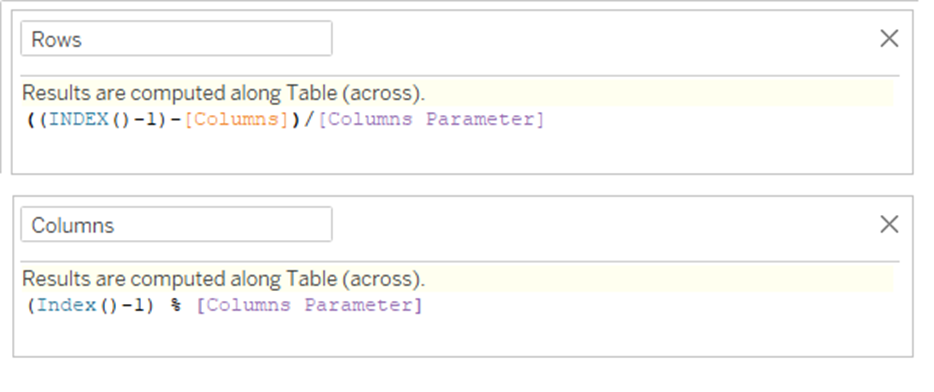The image size is (934, 392).
Task: Click the -1 after Index() in Columns formula
Action: click(132, 306)
